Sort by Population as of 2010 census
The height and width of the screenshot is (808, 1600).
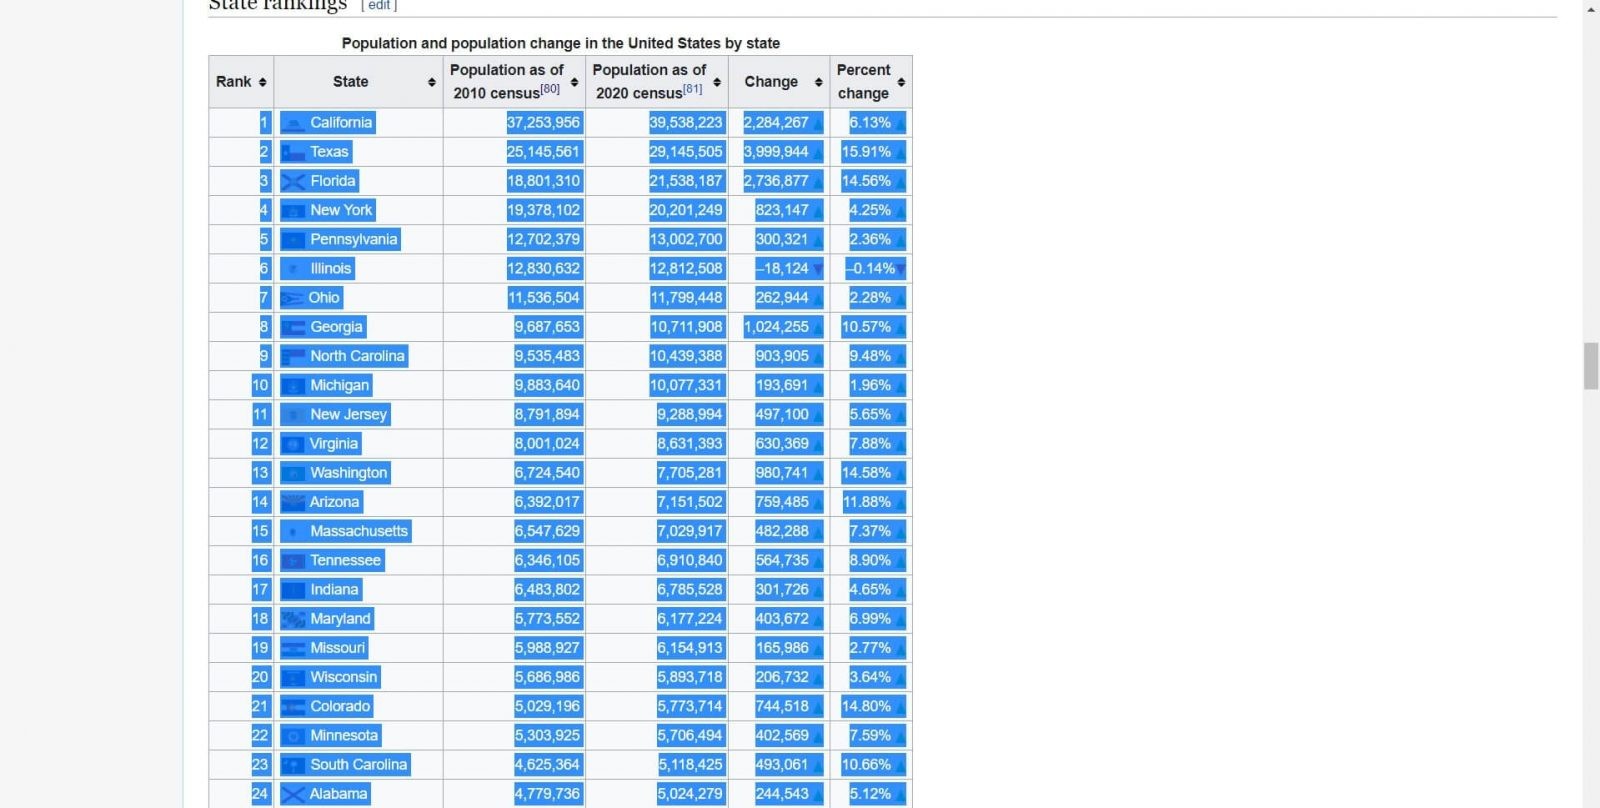pyautogui.click(x=574, y=82)
